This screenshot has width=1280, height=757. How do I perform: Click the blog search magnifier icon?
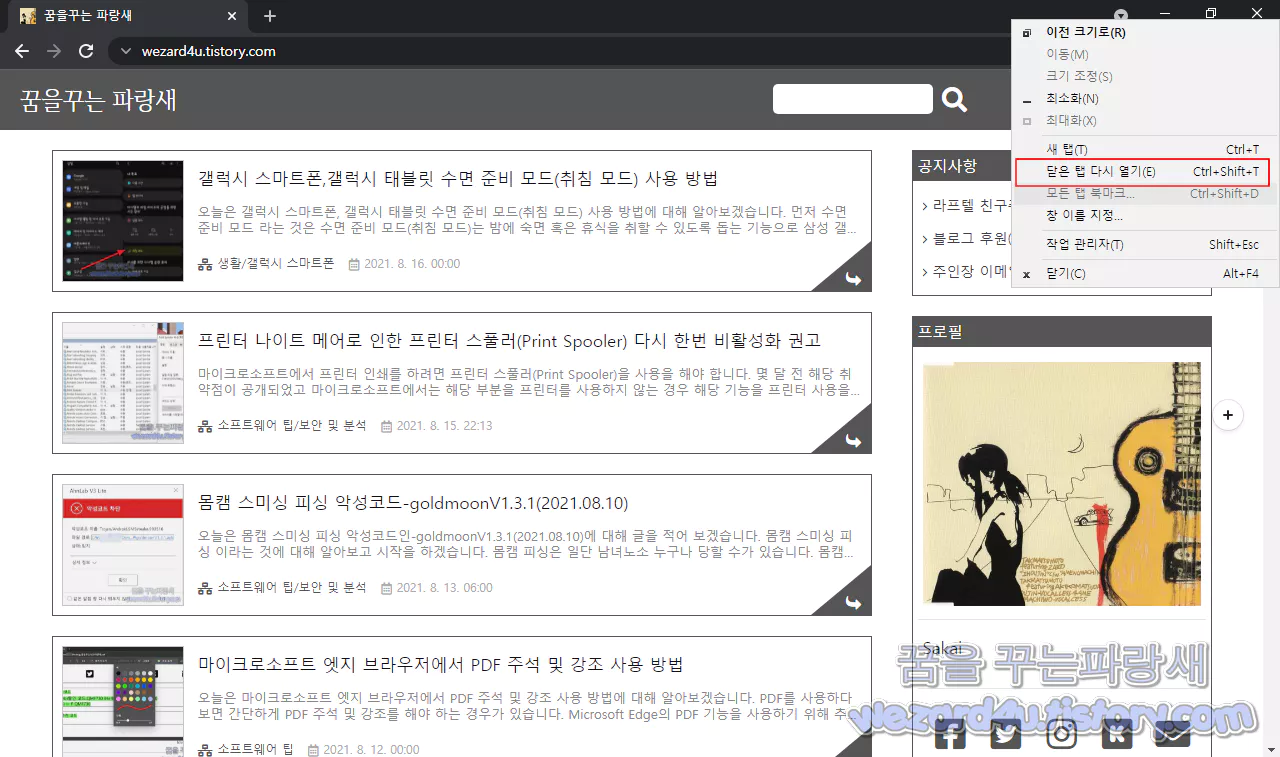coord(955,99)
